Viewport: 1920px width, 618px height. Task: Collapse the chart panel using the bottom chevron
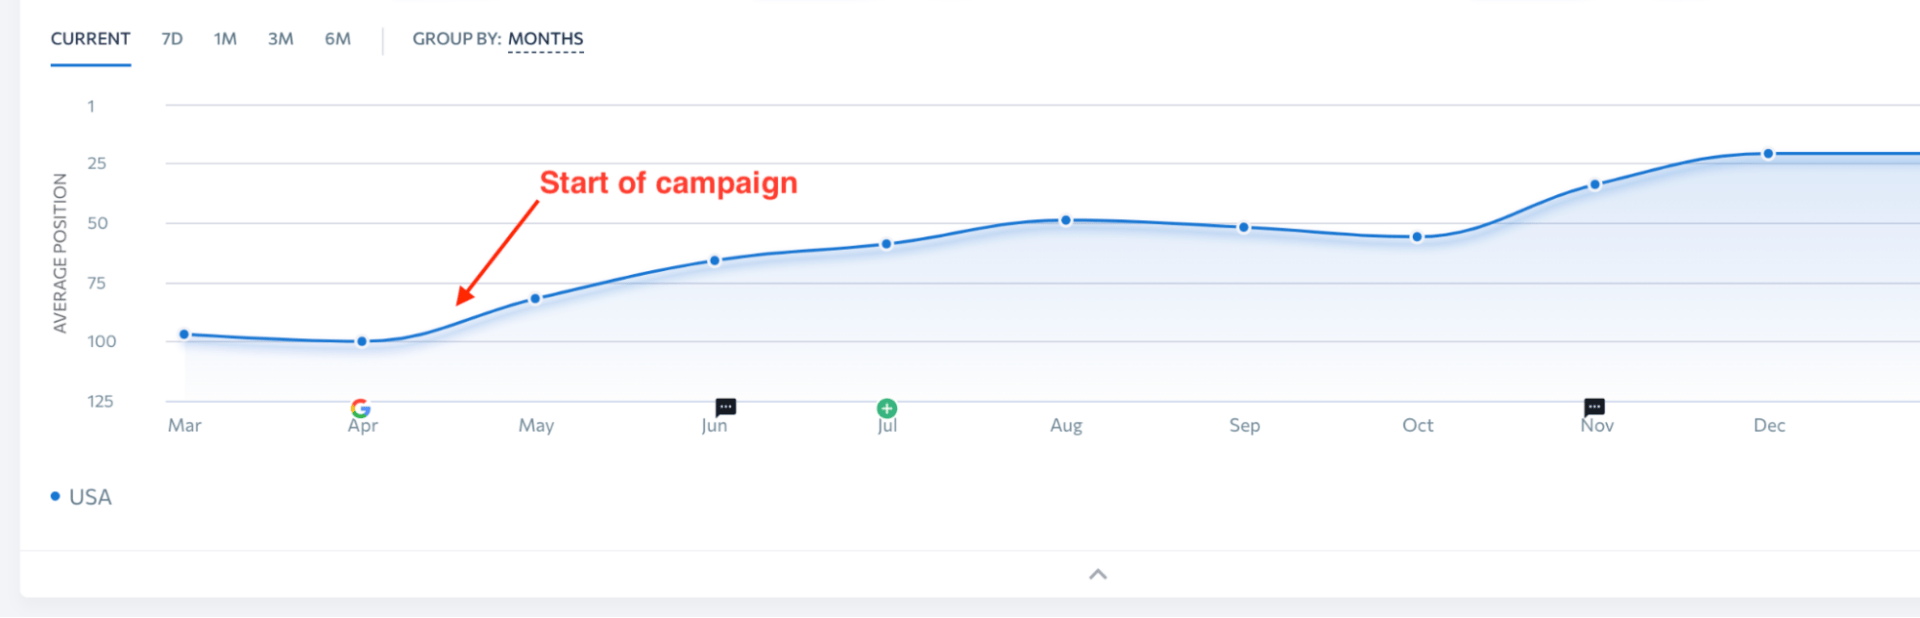(x=1097, y=574)
